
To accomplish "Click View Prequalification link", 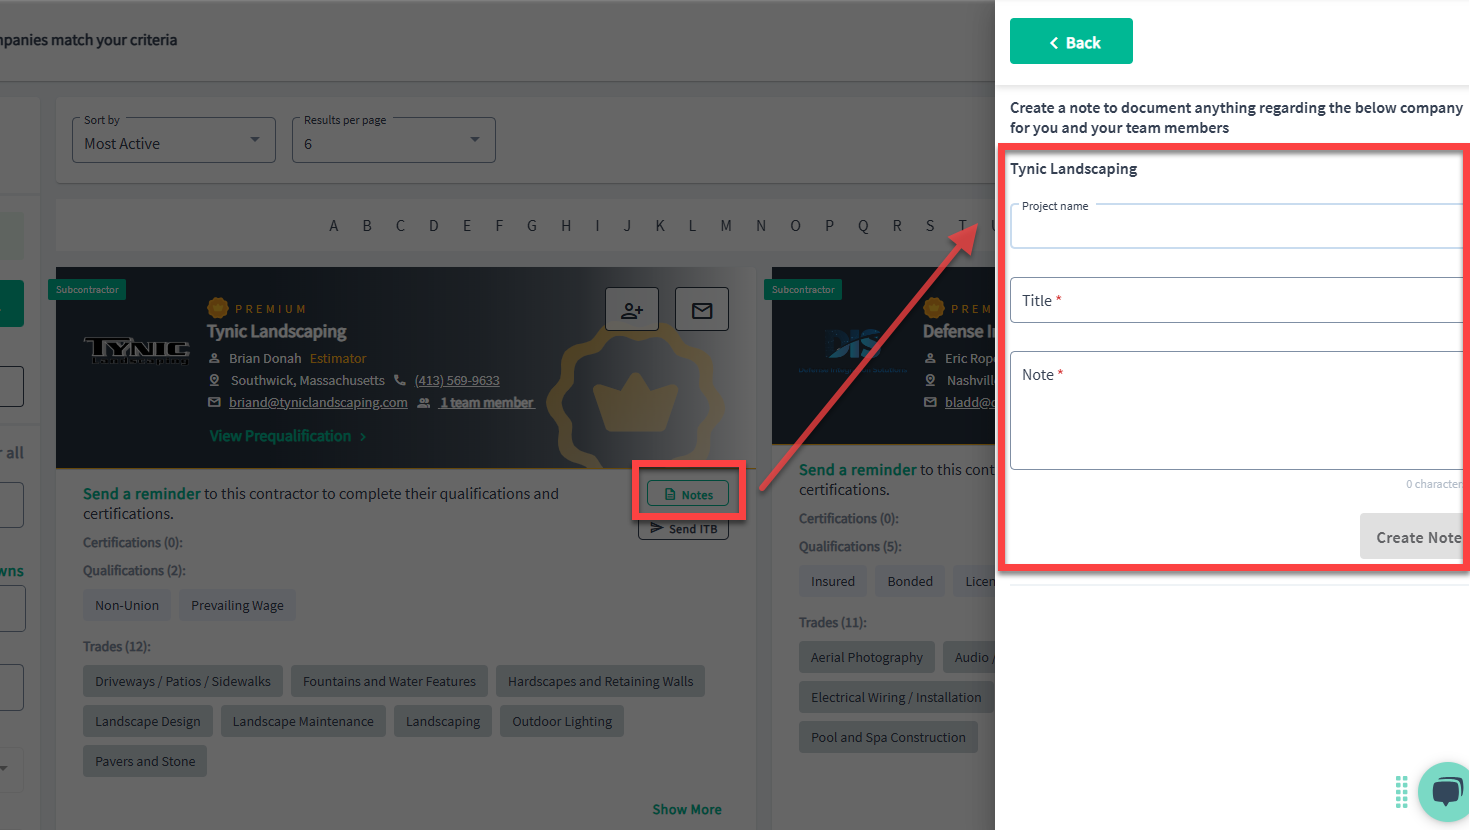I will coord(287,436).
